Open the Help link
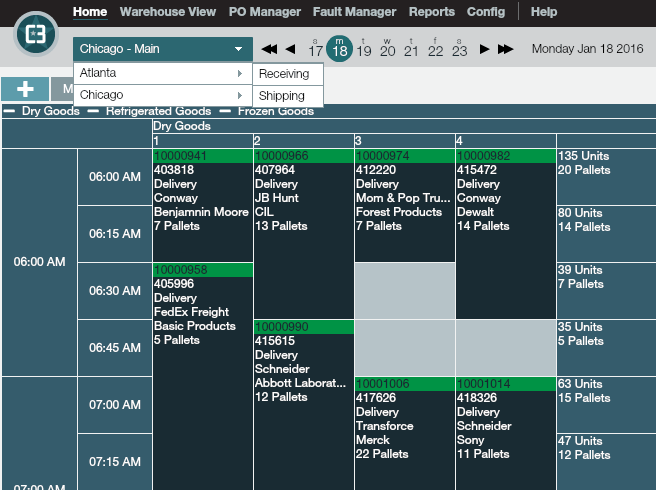Viewport: 656px width, 490px height. click(544, 12)
